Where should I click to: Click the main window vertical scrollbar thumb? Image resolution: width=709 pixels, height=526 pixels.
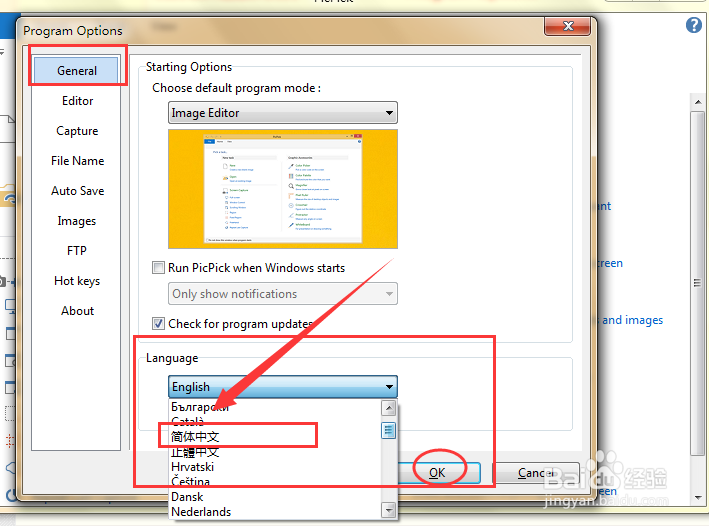[698, 283]
